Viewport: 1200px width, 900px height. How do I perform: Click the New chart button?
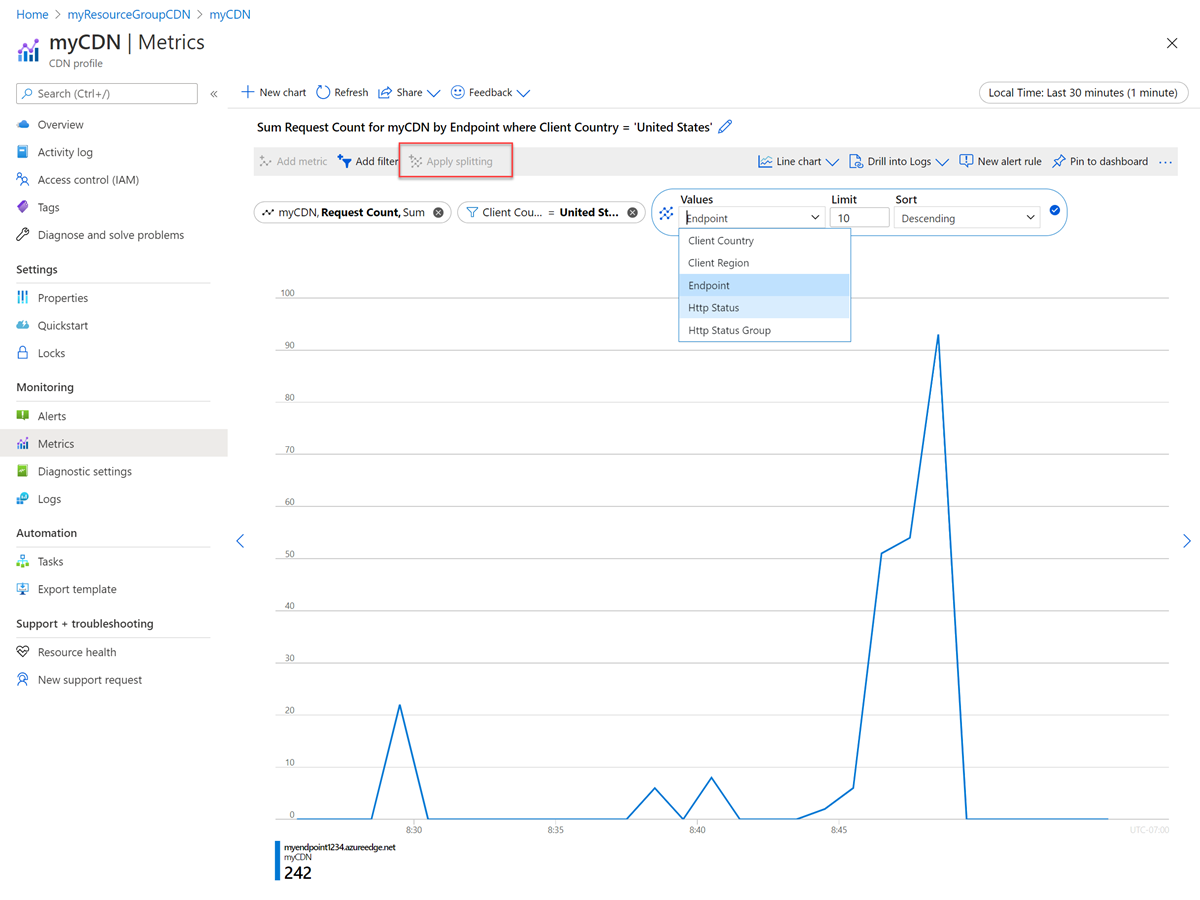274,93
